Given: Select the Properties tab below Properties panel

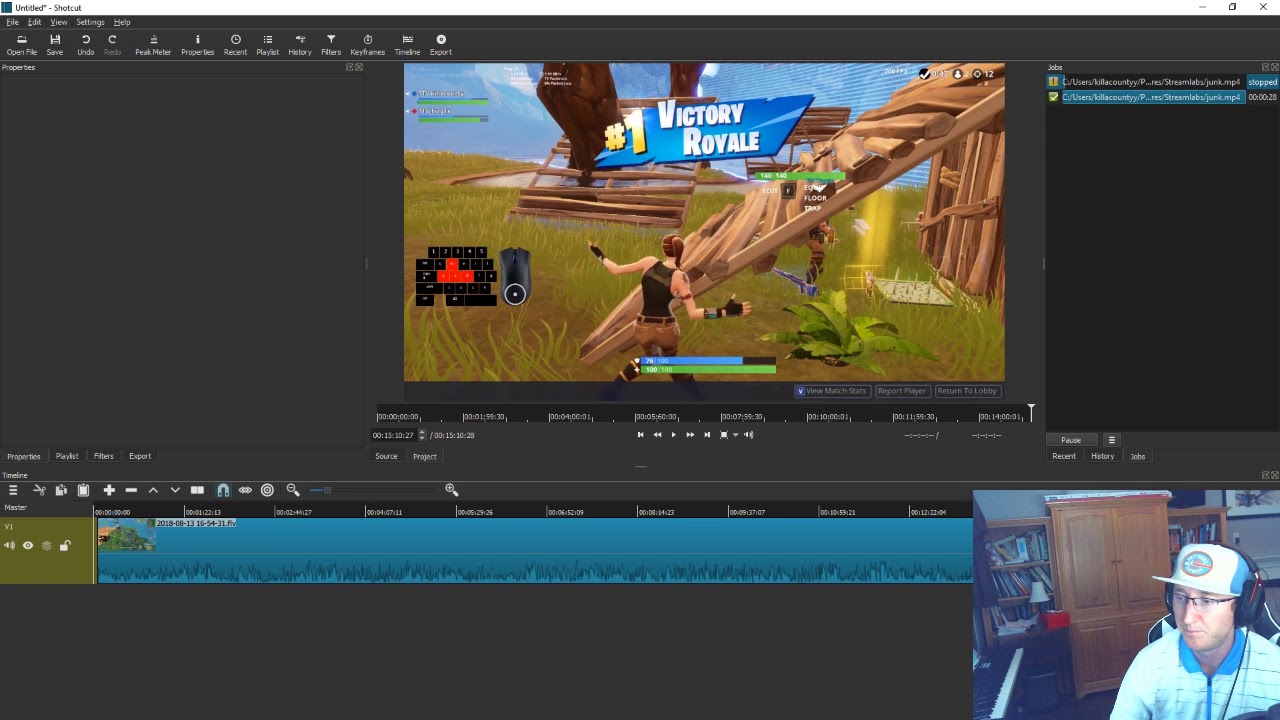Looking at the screenshot, I should tap(24, 456).
